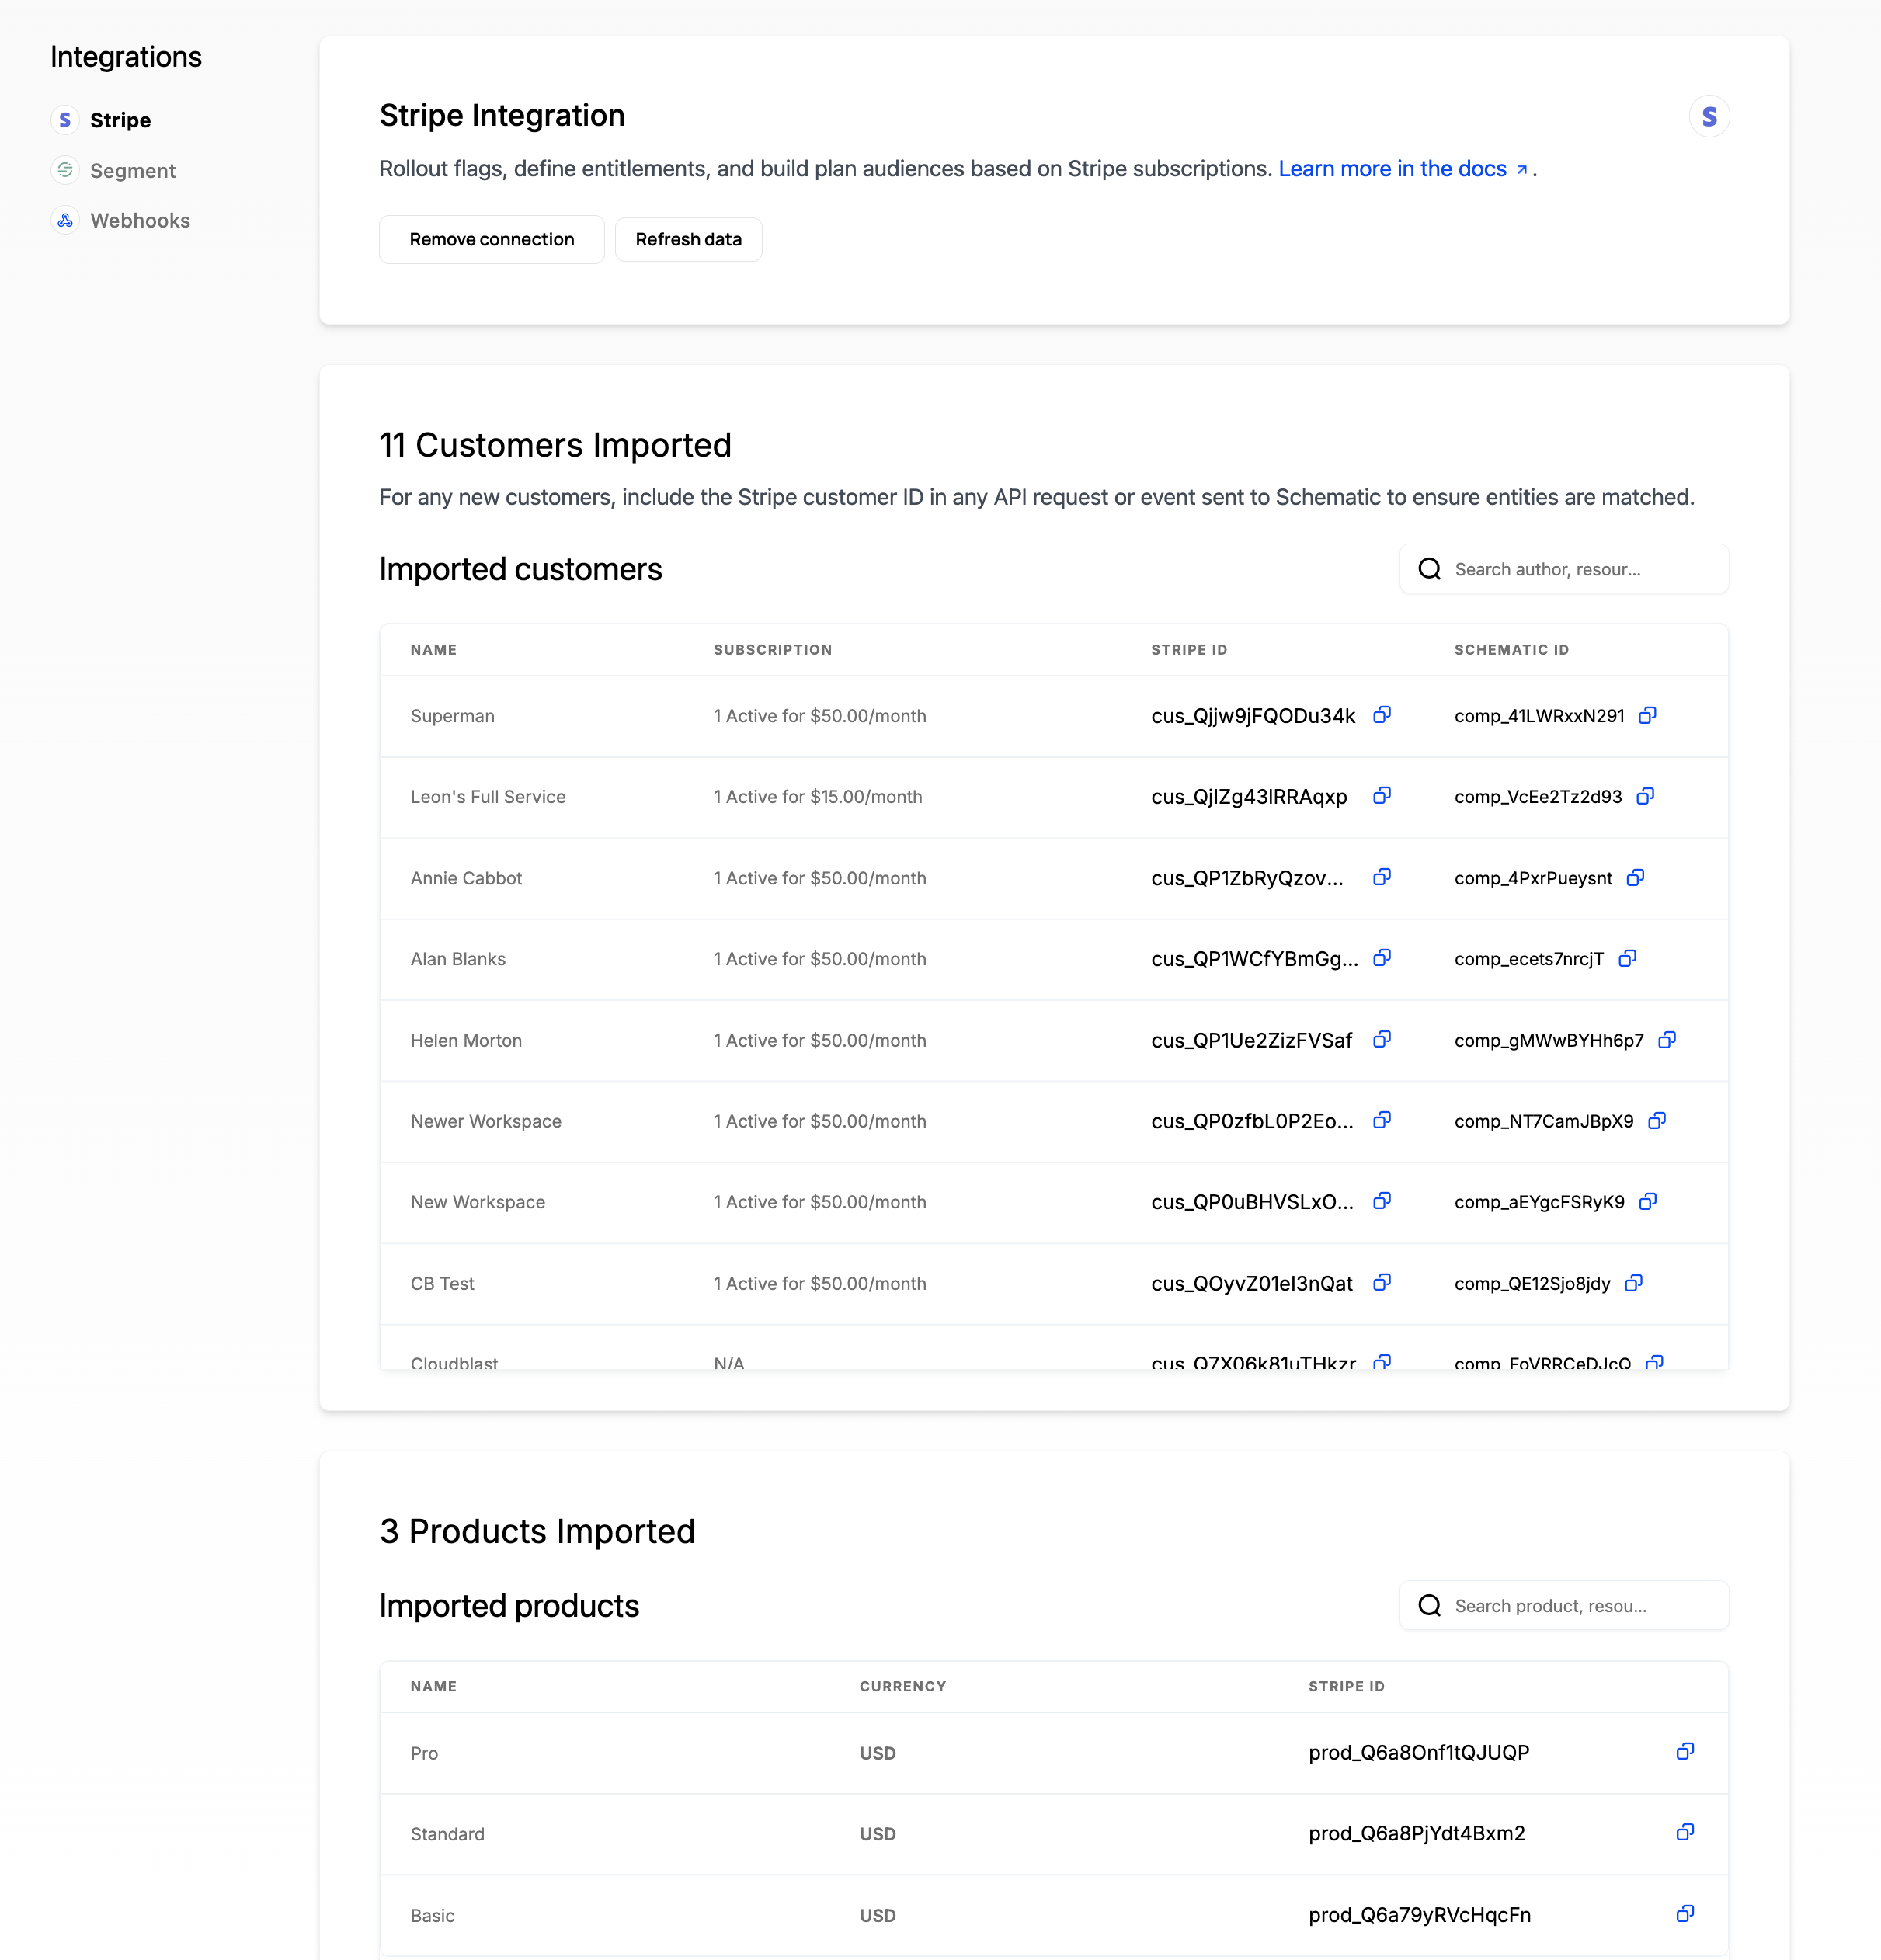The image size is (1881, 1960).
Task: Copy CB Test's Stripe customer ID
Action: pyautogui.click(x=1382, y=1282)
